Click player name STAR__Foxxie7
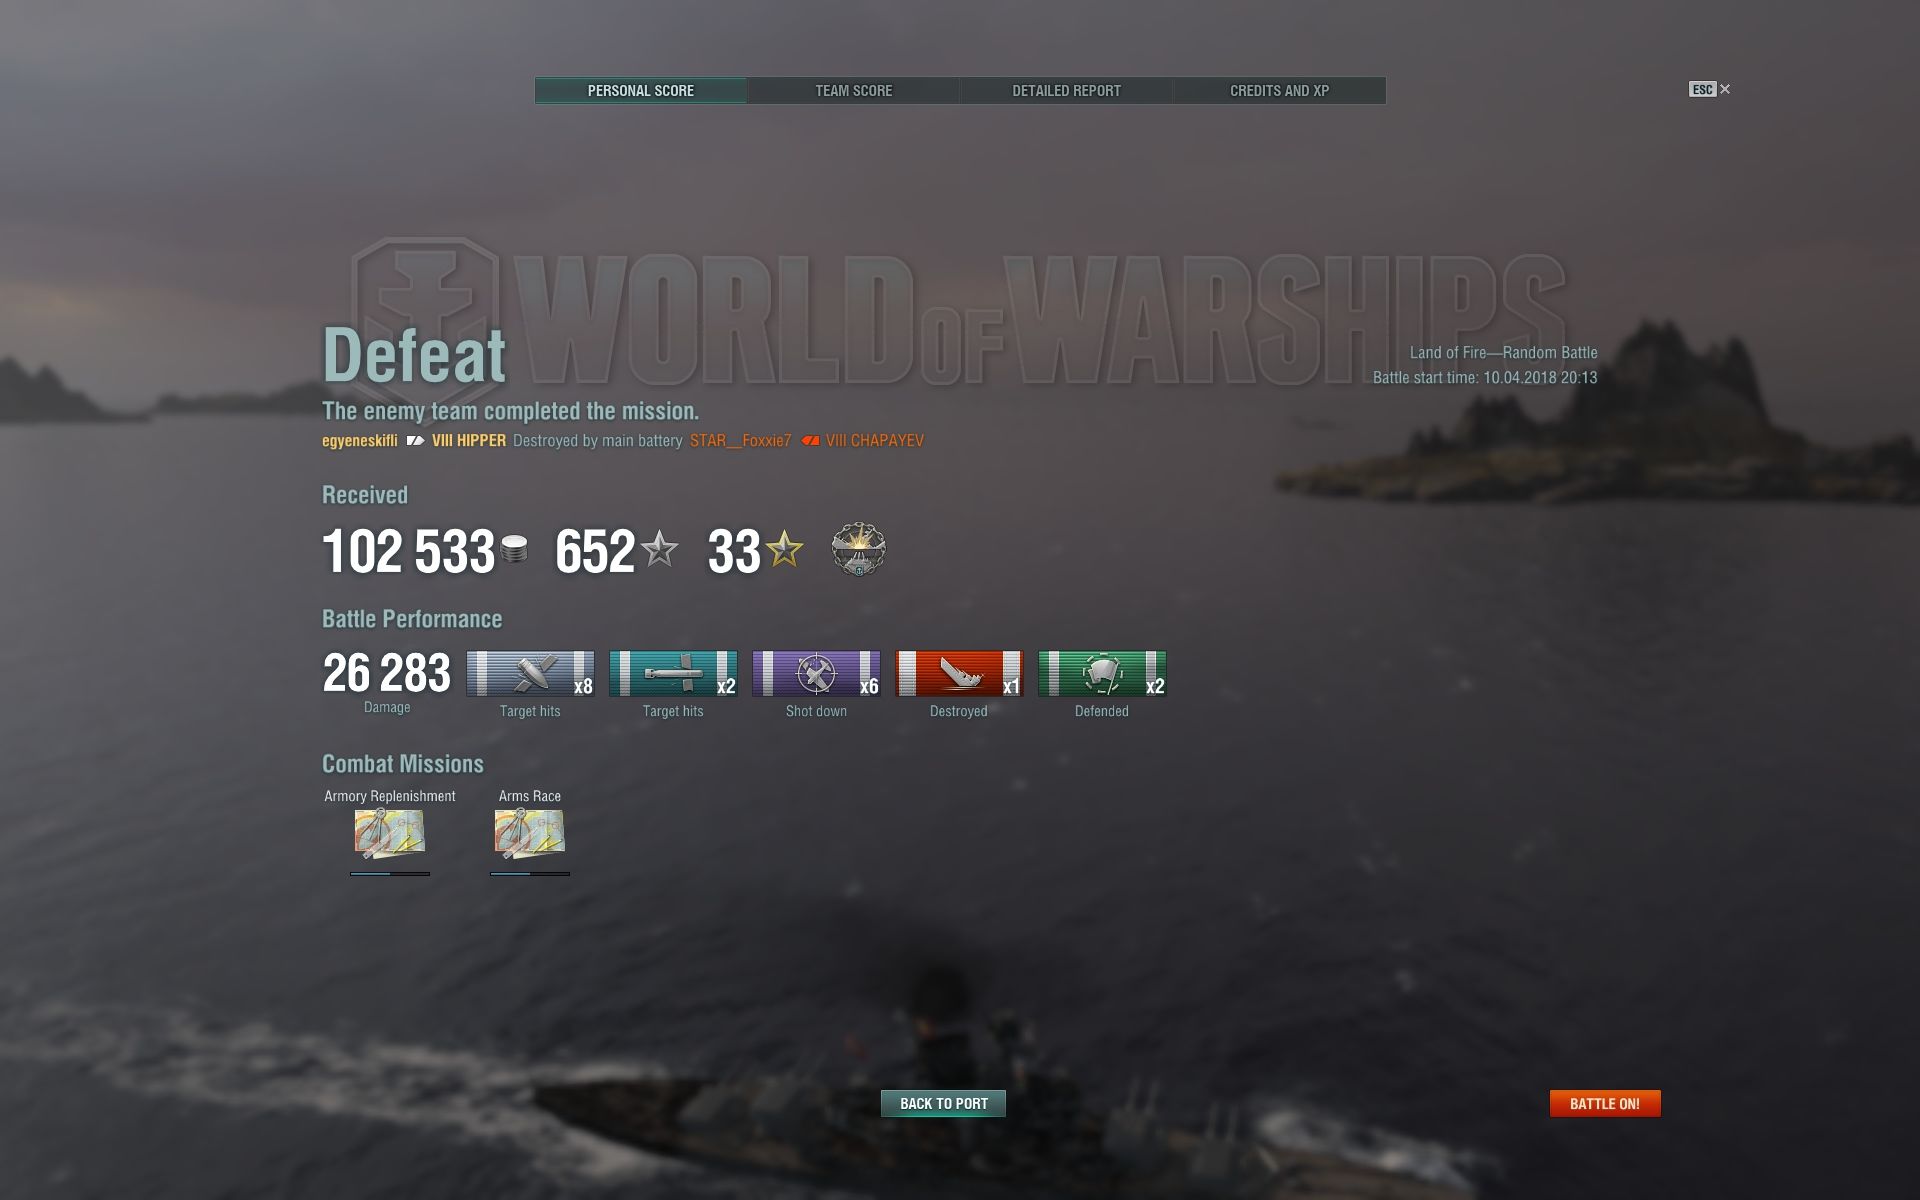Viewport: 1920px width, 1200px height. click(740, 441)
